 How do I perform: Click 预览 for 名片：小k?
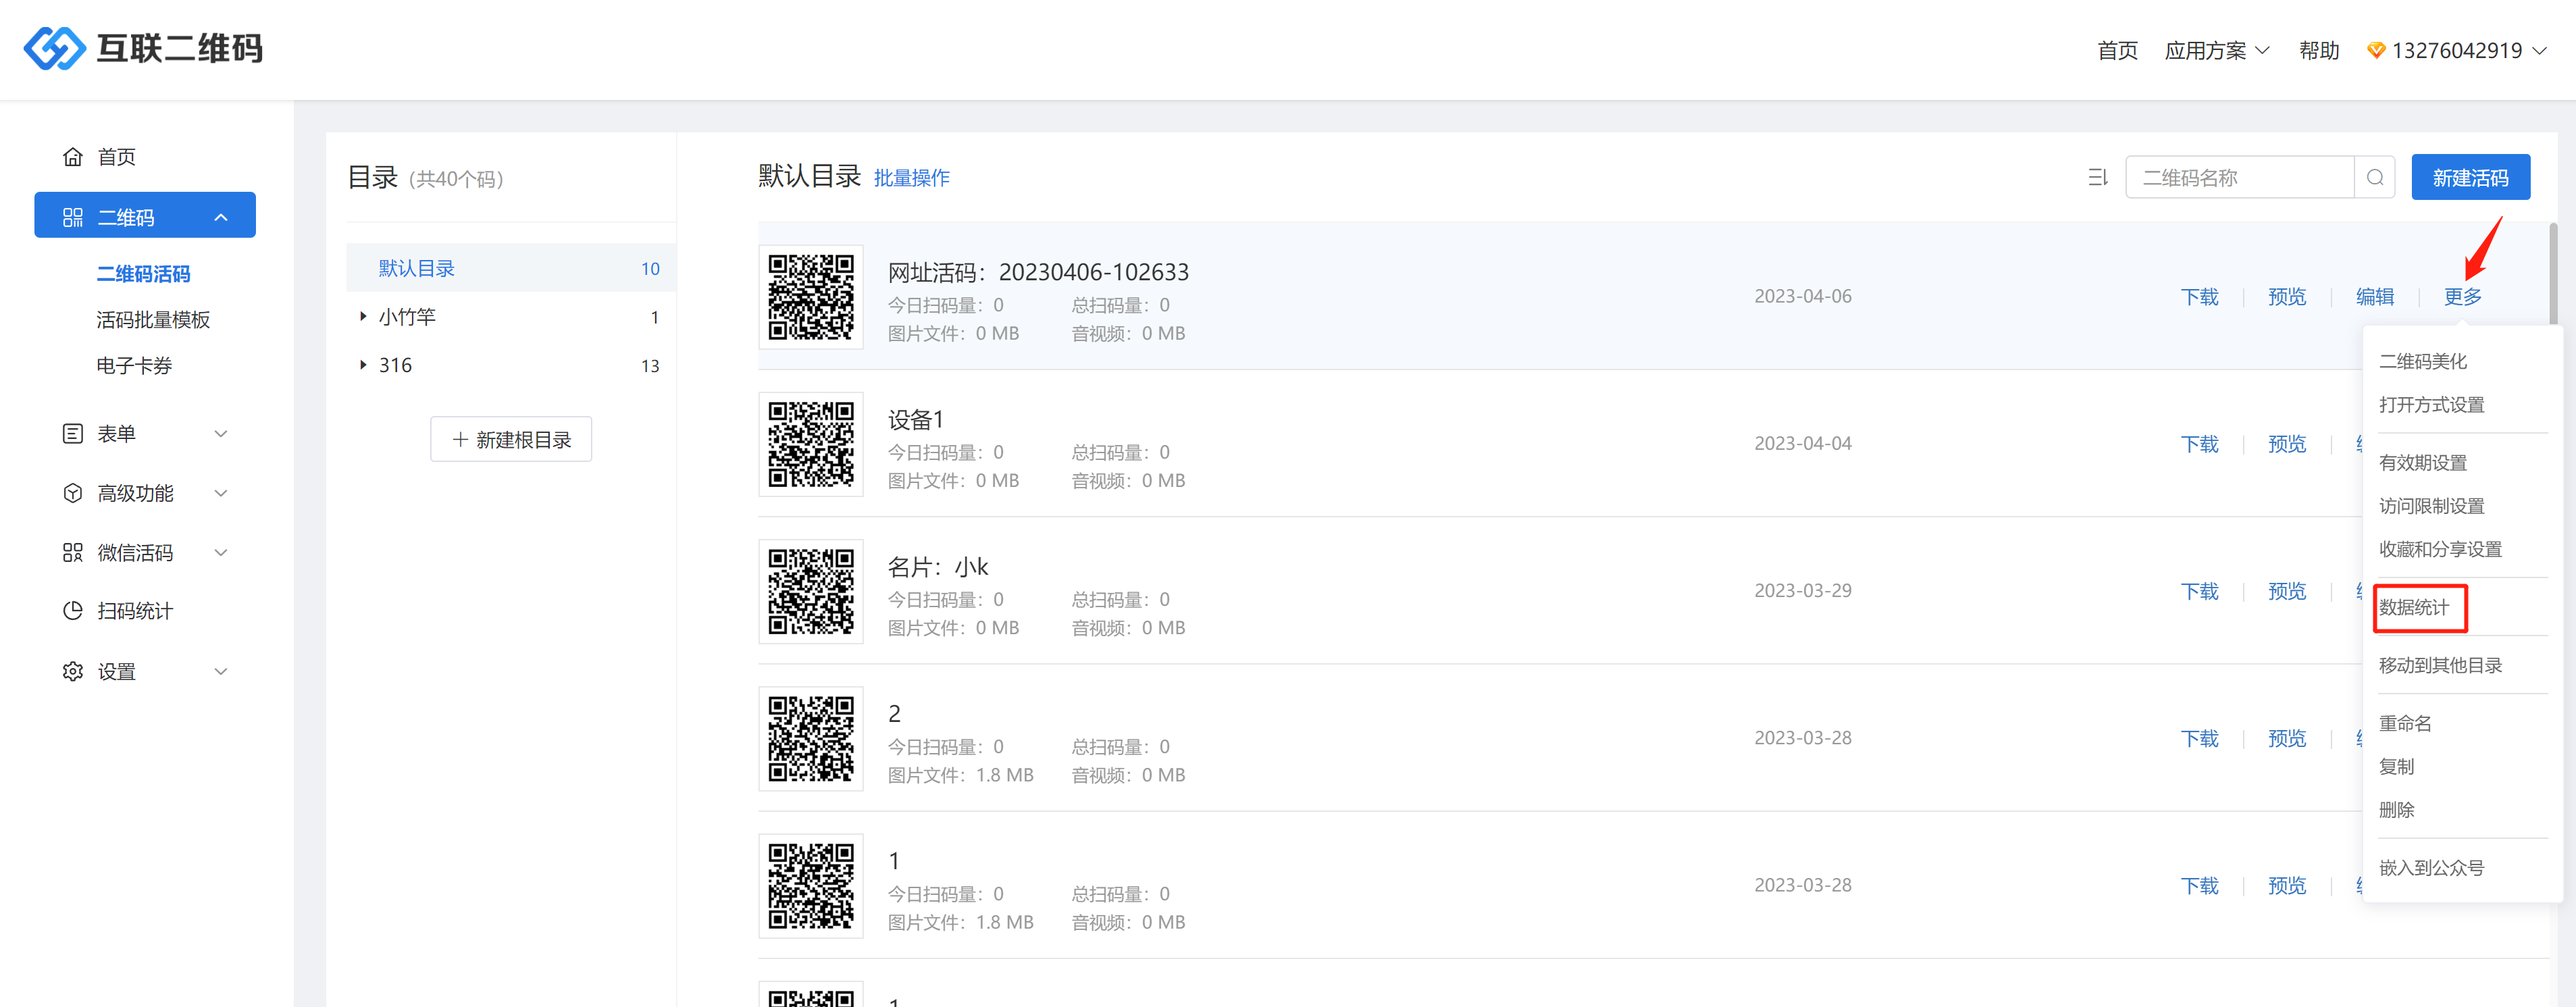(2286, 591)
